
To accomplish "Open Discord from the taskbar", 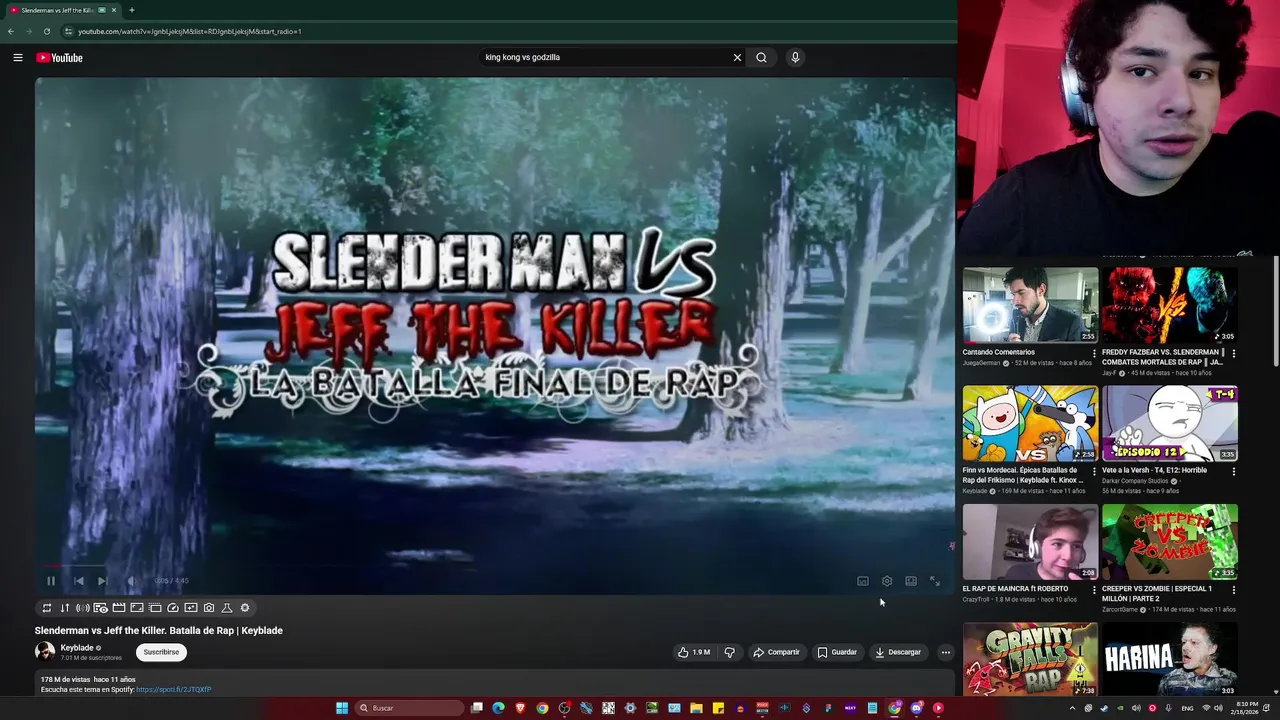I will coord(916,708).
